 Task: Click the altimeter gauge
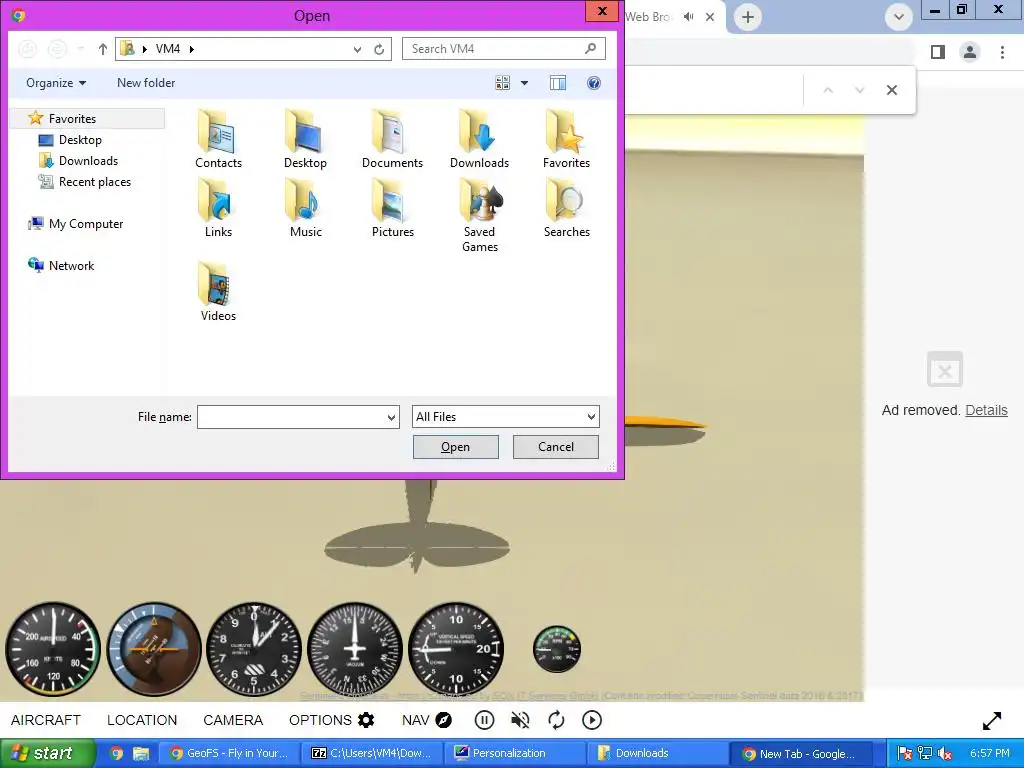(254, 648)
